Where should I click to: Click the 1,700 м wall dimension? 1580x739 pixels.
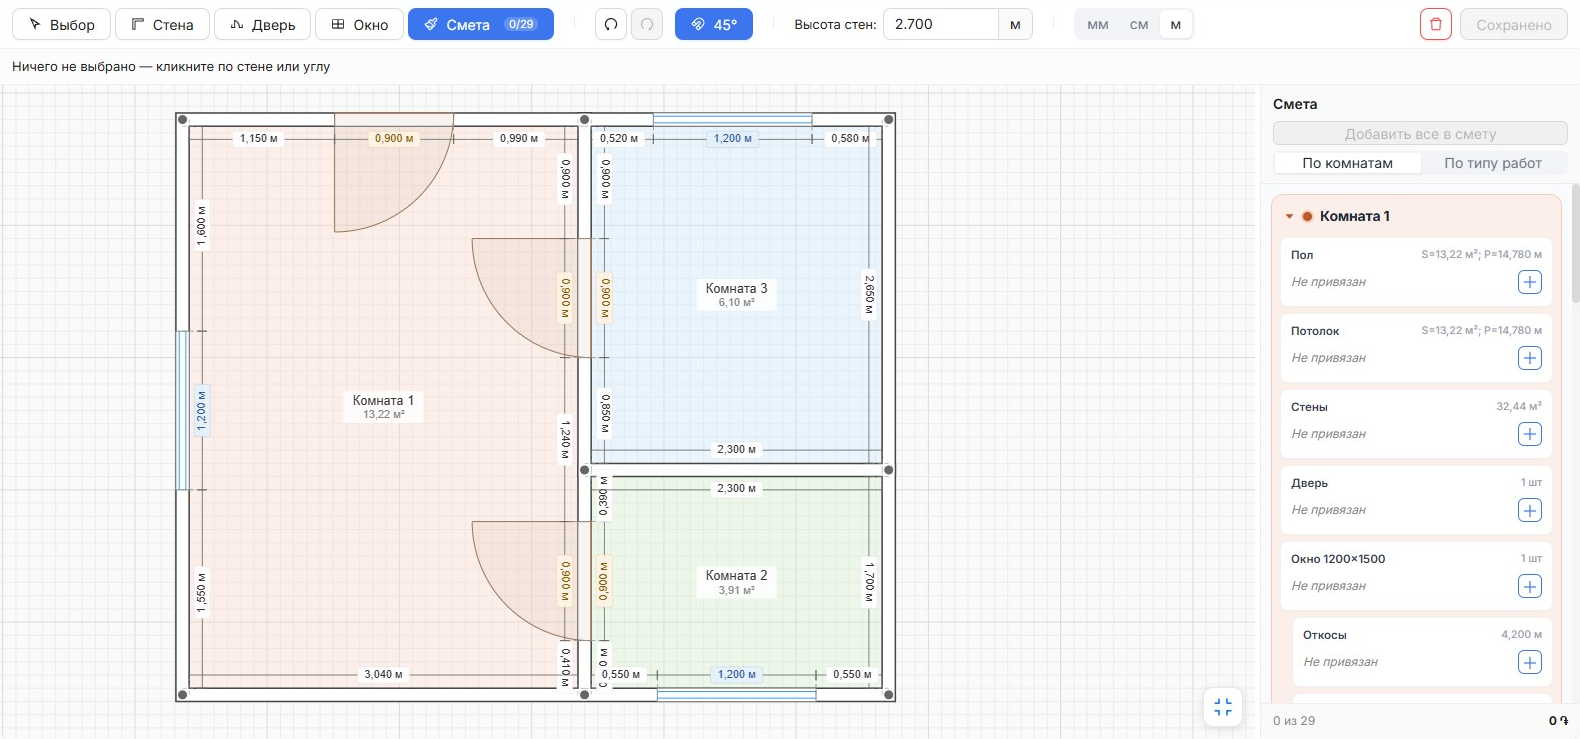869,581
